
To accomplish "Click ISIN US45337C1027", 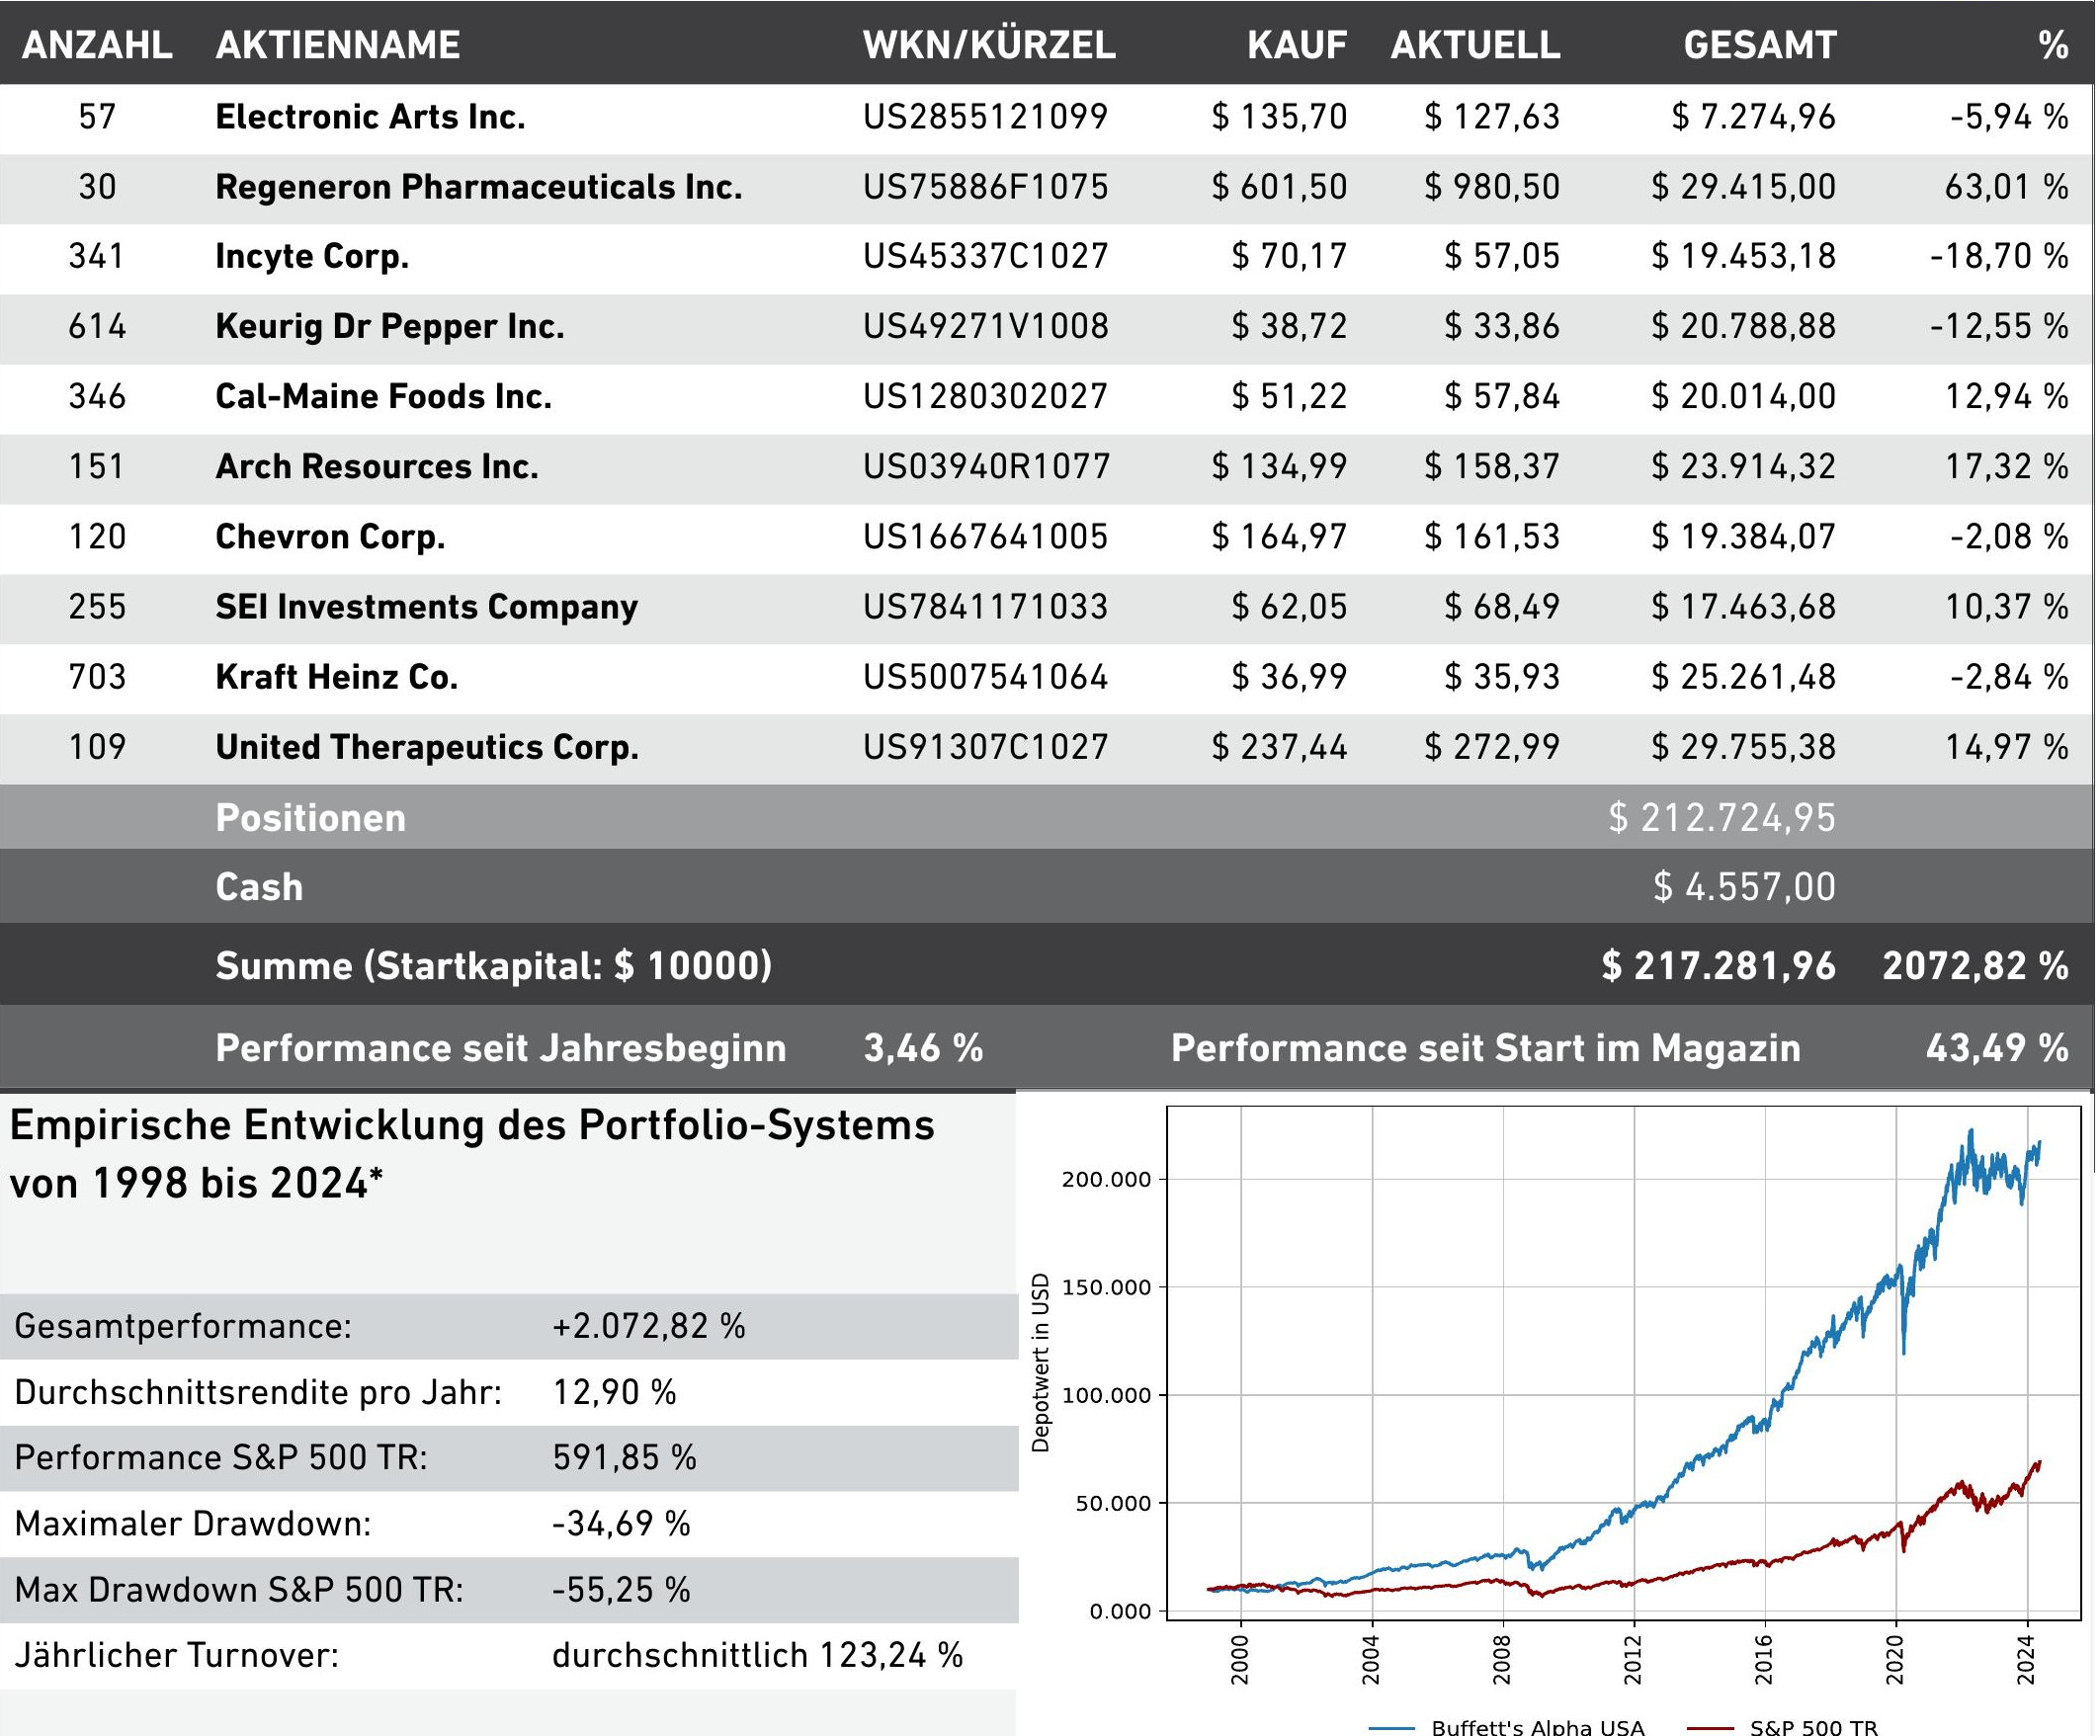I will pos(986,257).
